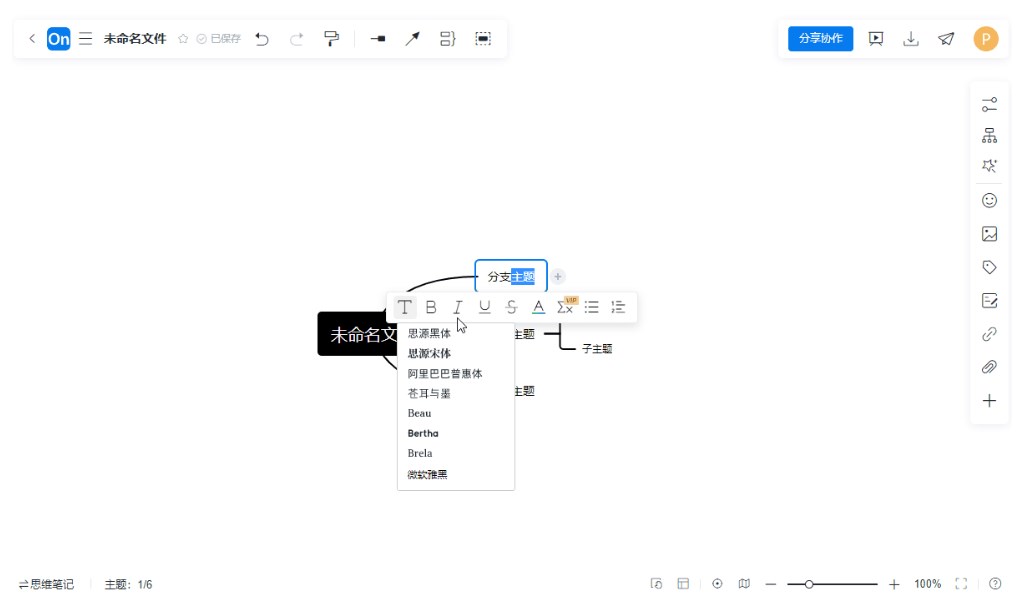
Task: Start presentation play mode
Action: (x=876, y=39)
